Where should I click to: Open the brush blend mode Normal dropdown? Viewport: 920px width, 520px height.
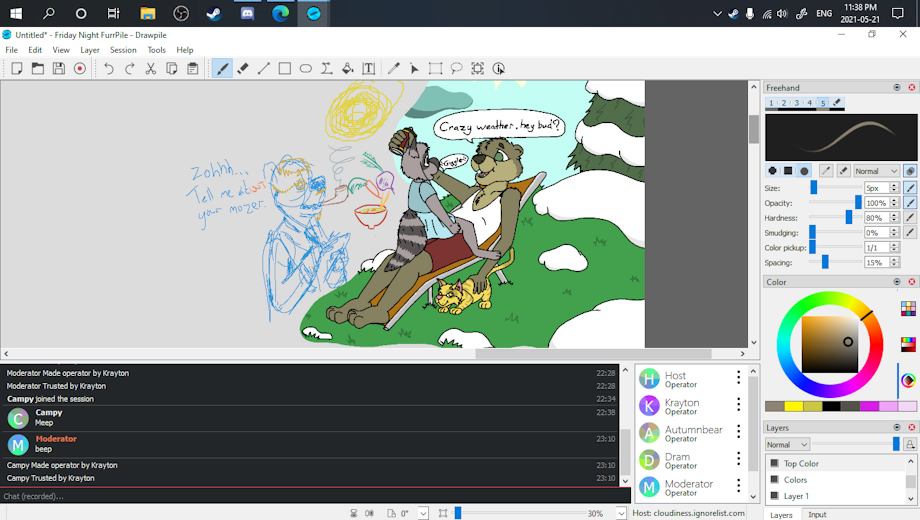click(876, 171)
